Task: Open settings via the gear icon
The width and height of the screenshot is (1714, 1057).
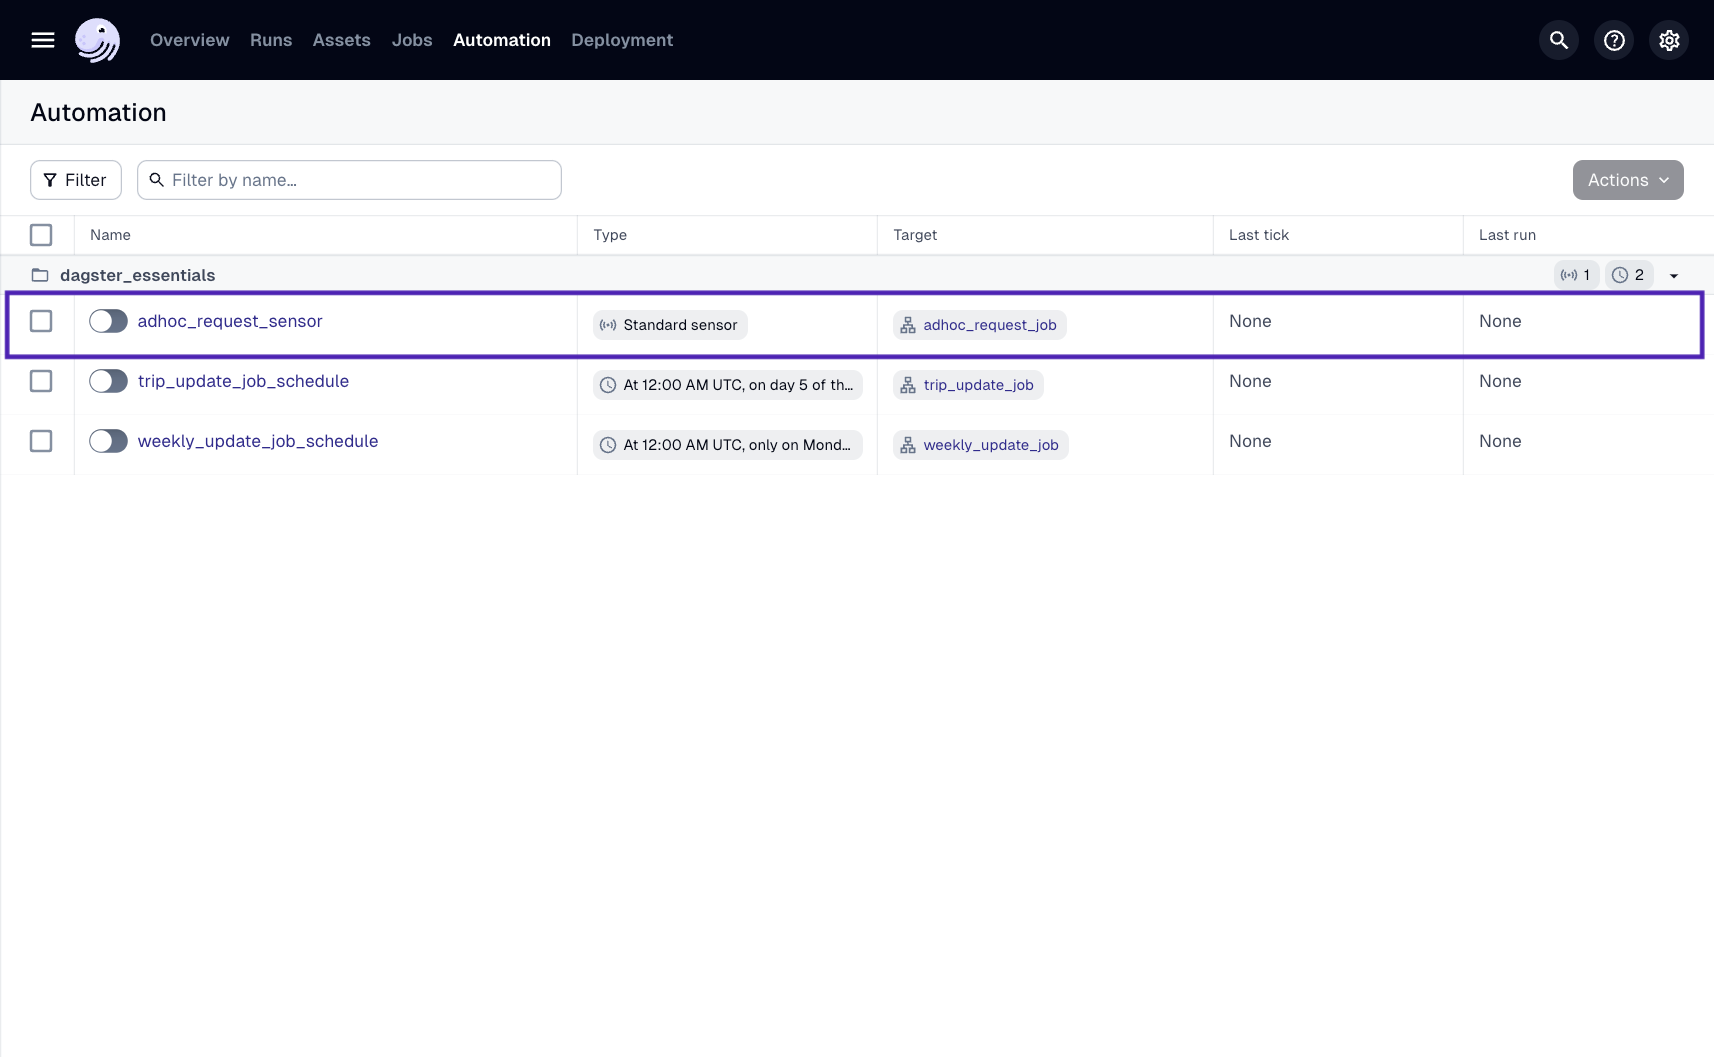Action: click(1668, 40)
